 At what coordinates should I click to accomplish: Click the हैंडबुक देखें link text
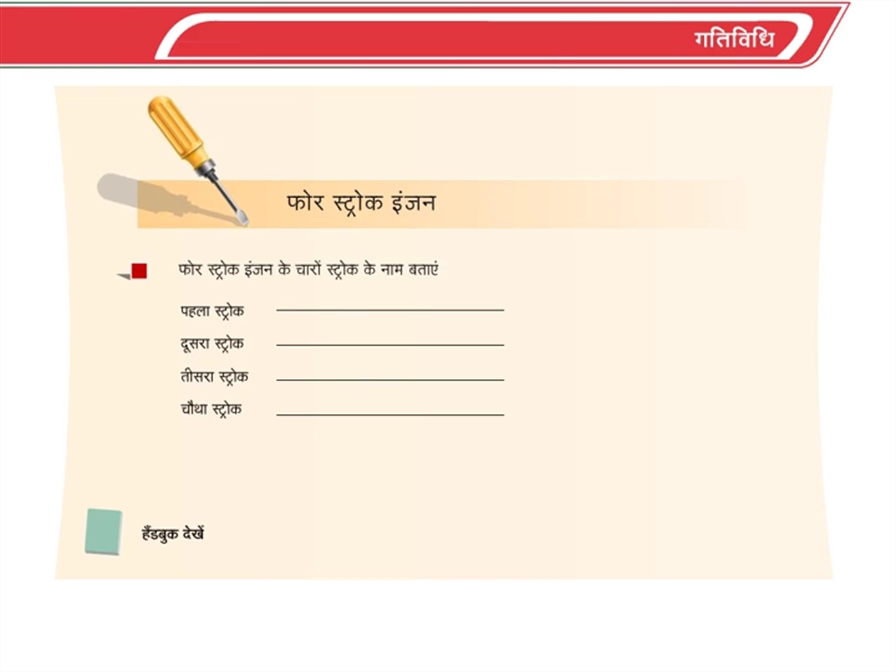[x=173, y=533]
